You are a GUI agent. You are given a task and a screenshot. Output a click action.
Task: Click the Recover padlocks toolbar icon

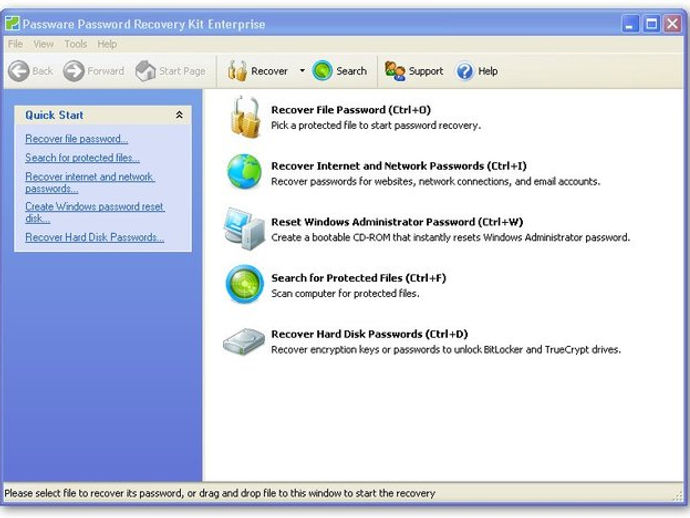pyautogui.click(x=237, y=71)
